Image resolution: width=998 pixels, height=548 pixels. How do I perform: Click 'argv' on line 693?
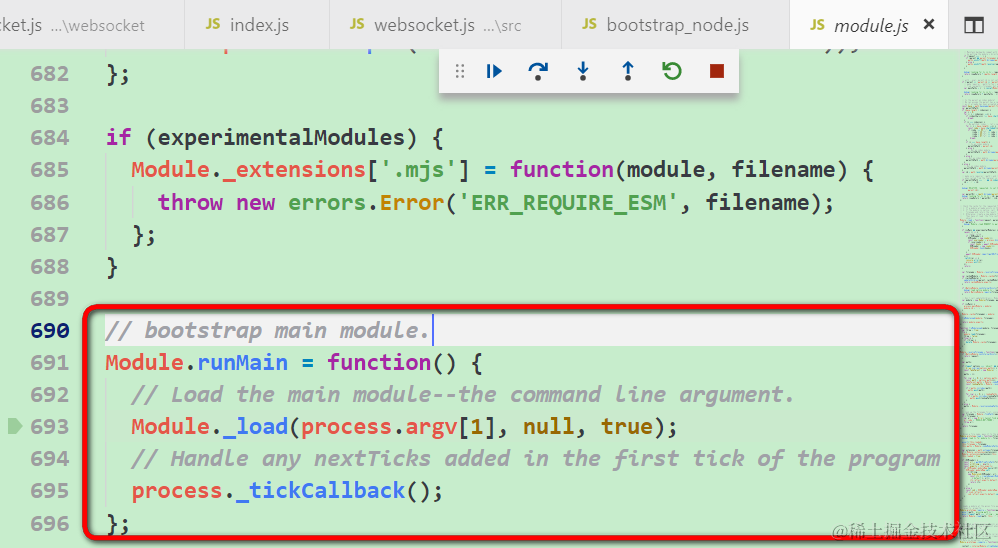pos(431,426)
